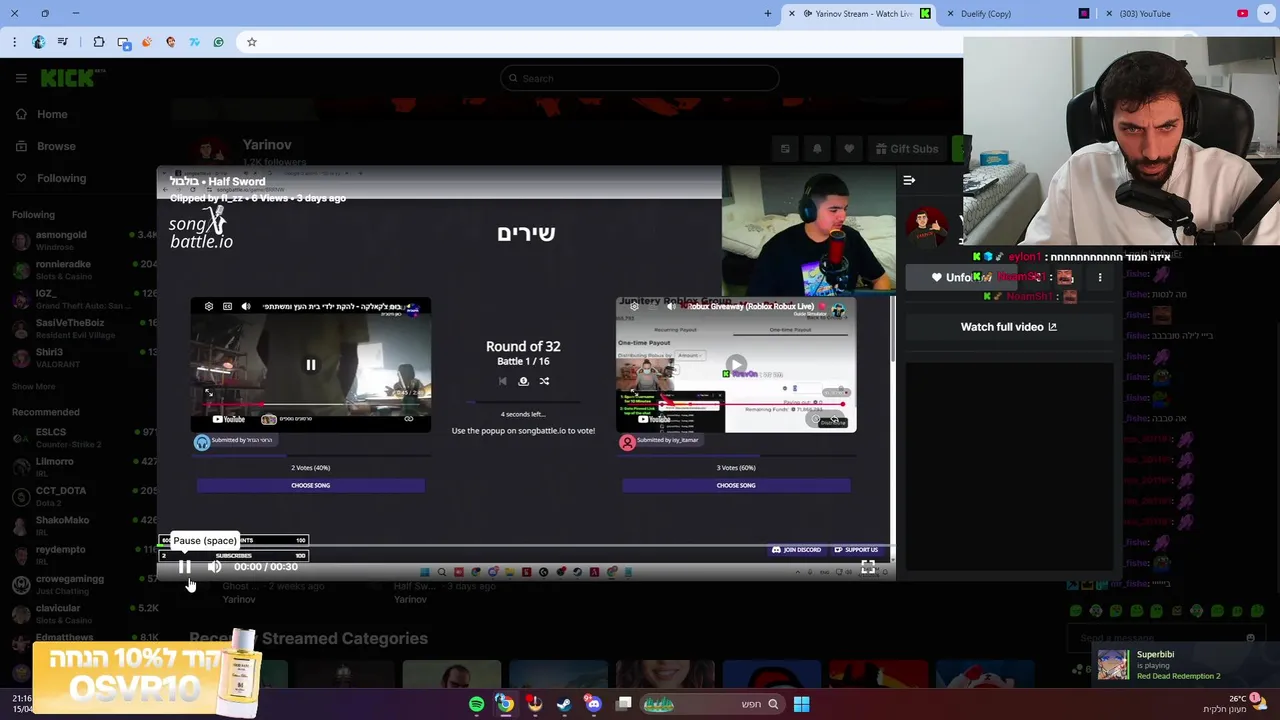Click the Grammarly extension icon

coord(218,42)
